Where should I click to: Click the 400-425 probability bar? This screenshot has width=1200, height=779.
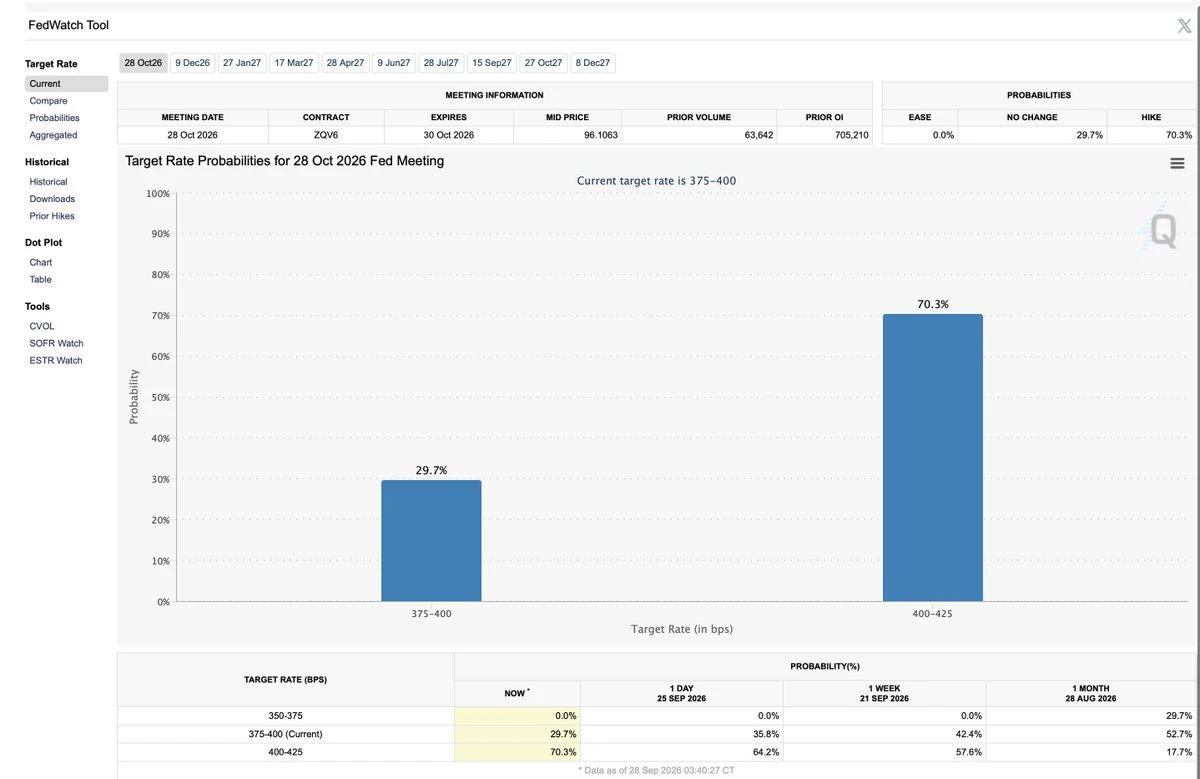(932, 458)
